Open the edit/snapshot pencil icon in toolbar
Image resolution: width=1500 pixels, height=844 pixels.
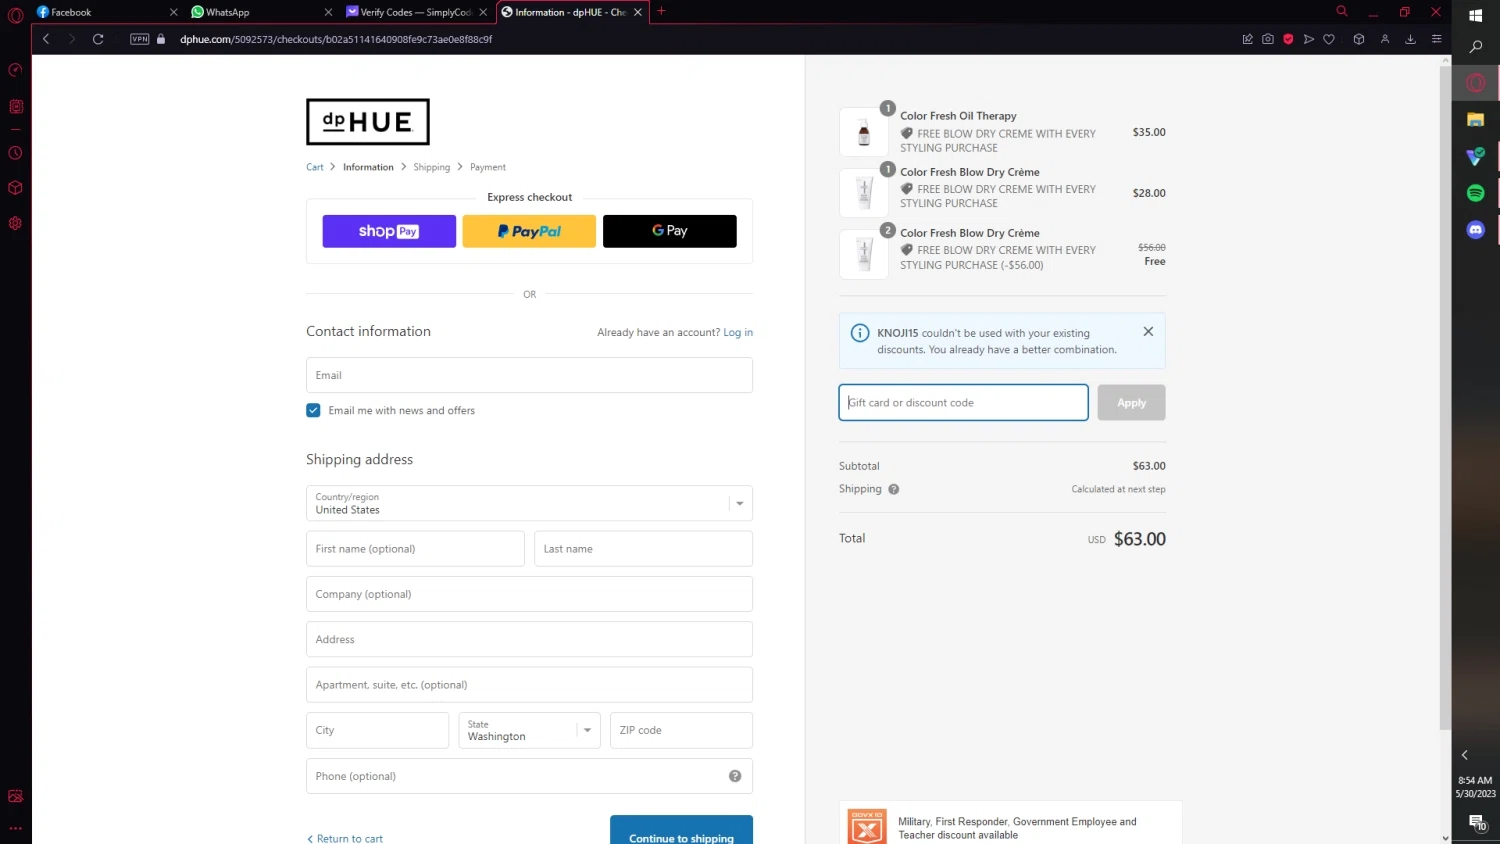[x=1247, y=39]
